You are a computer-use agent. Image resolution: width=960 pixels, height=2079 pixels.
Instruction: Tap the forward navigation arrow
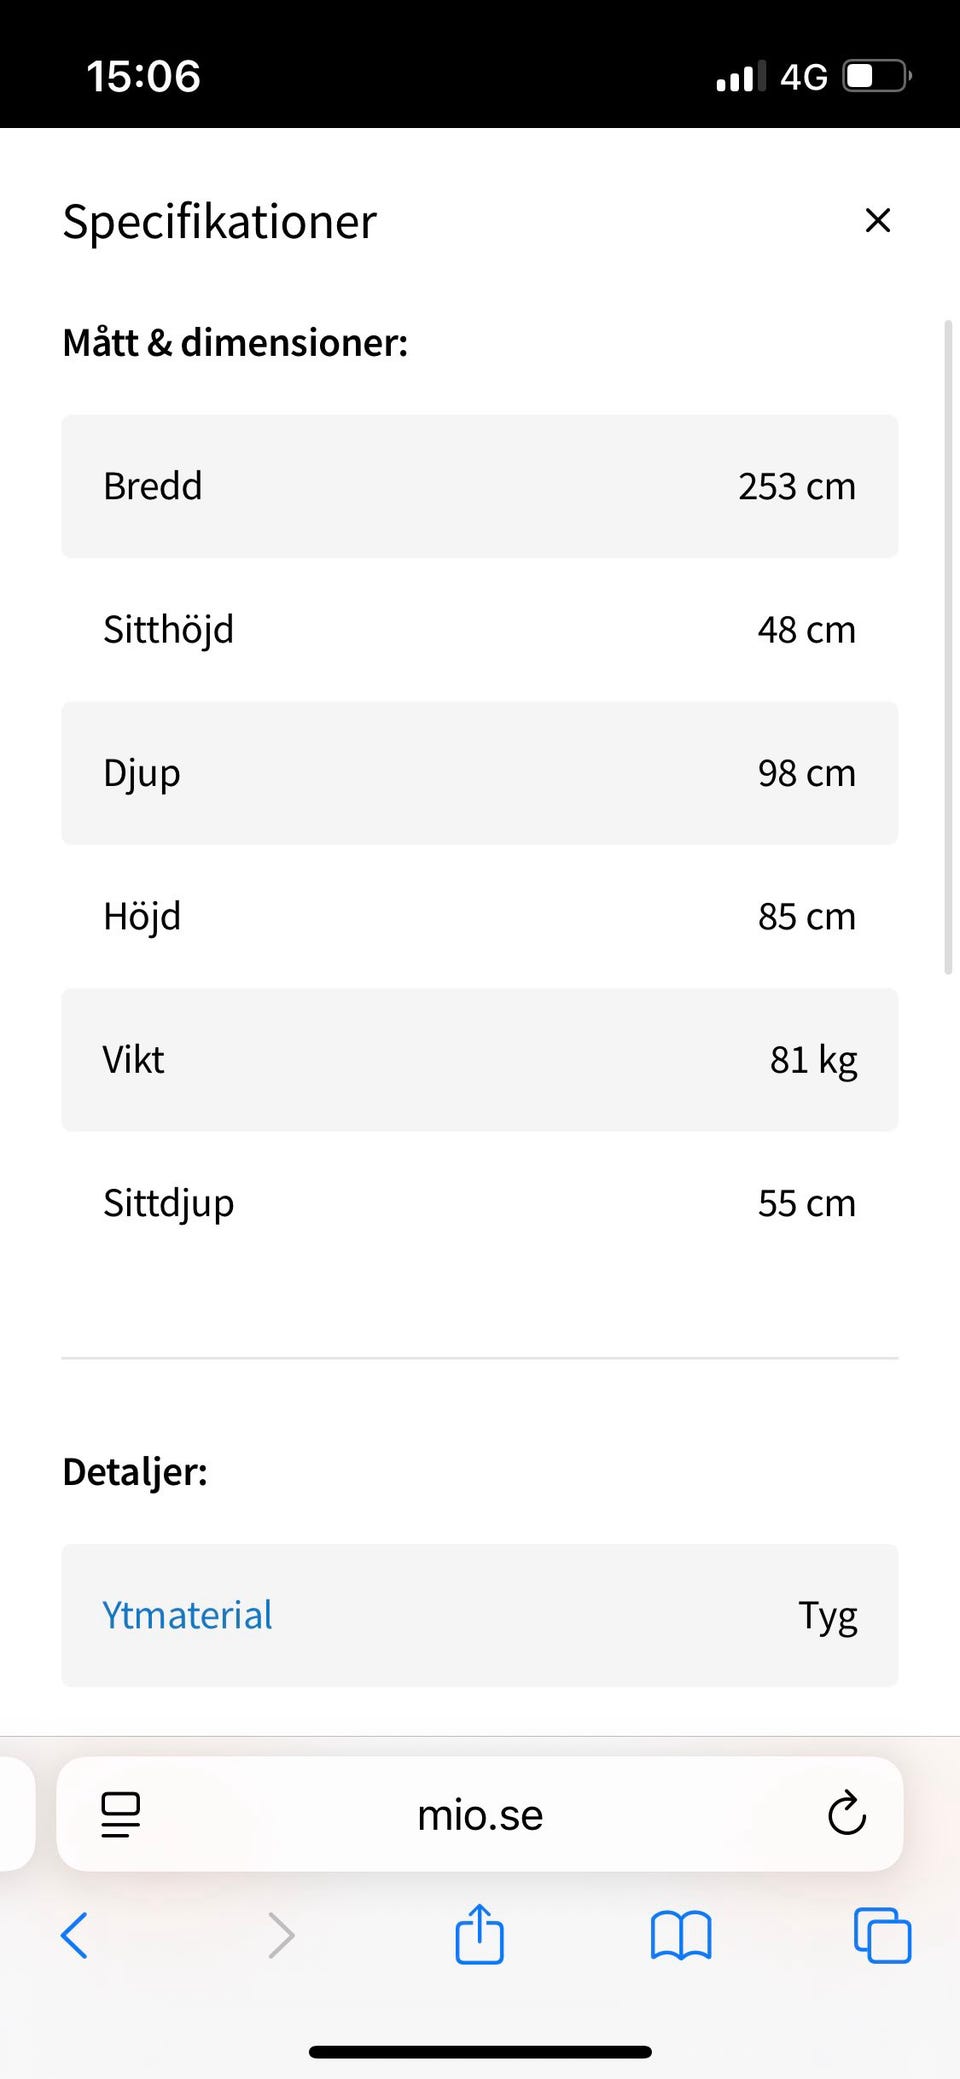pyautogui.click(x=281, y=1935)
